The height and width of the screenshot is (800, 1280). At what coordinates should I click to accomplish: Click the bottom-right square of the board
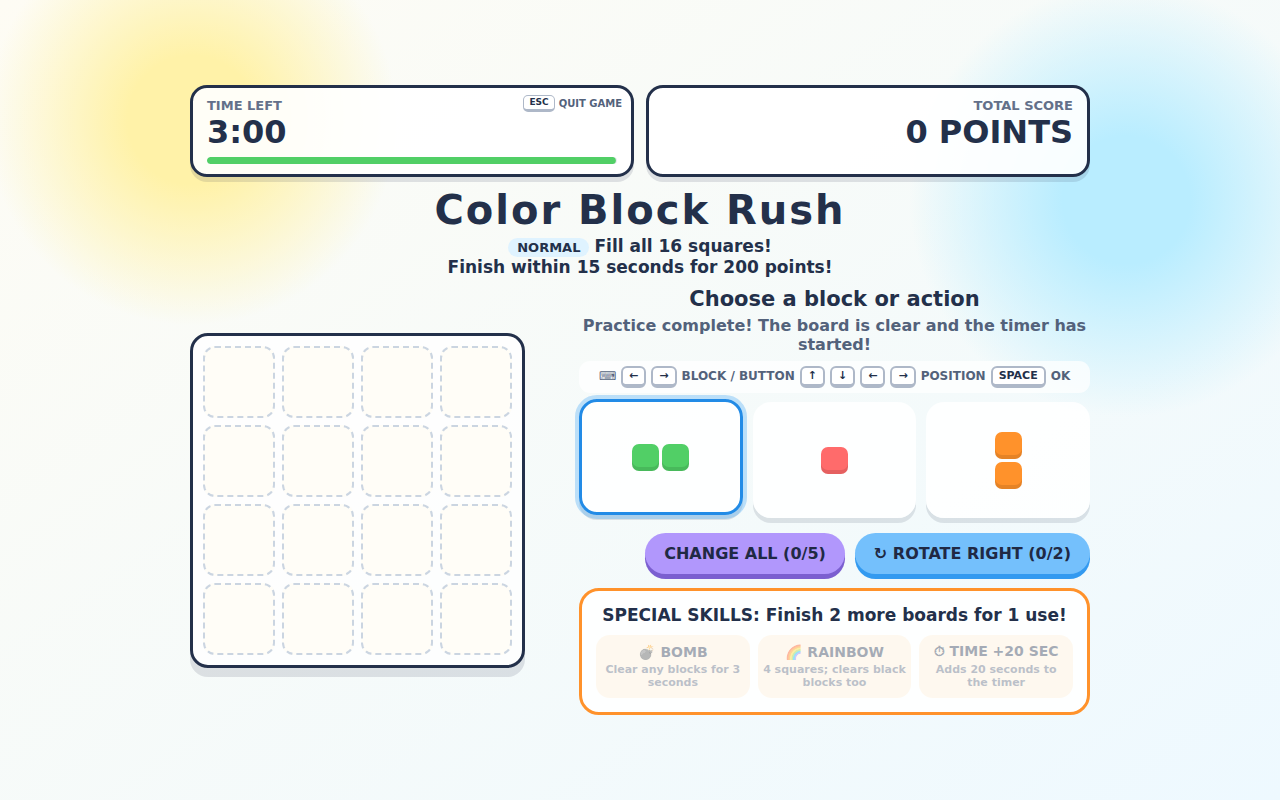tap(476, 619)
